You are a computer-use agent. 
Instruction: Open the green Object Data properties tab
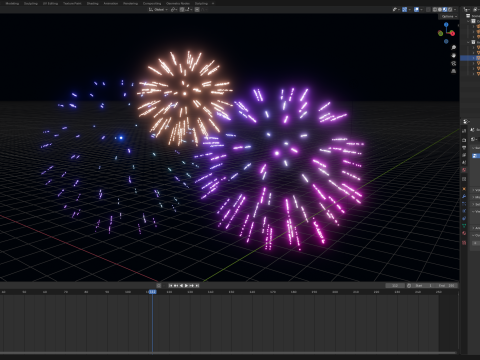click(464, 225)
